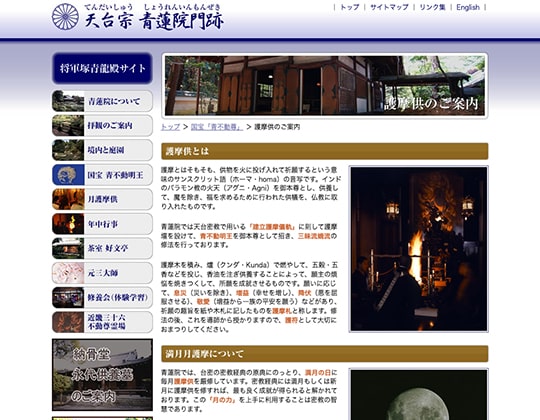
Task: Go to the リンク集 header link
Action: point(432,7)
